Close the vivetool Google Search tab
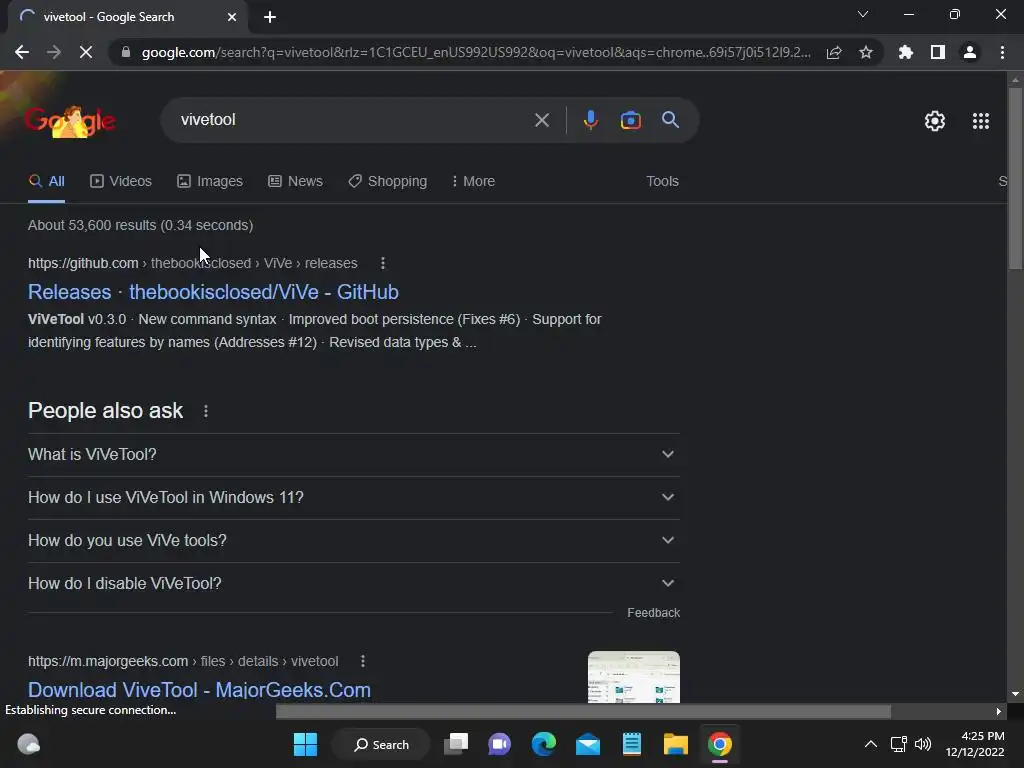 pyautogui.click(x=232, y=17)
